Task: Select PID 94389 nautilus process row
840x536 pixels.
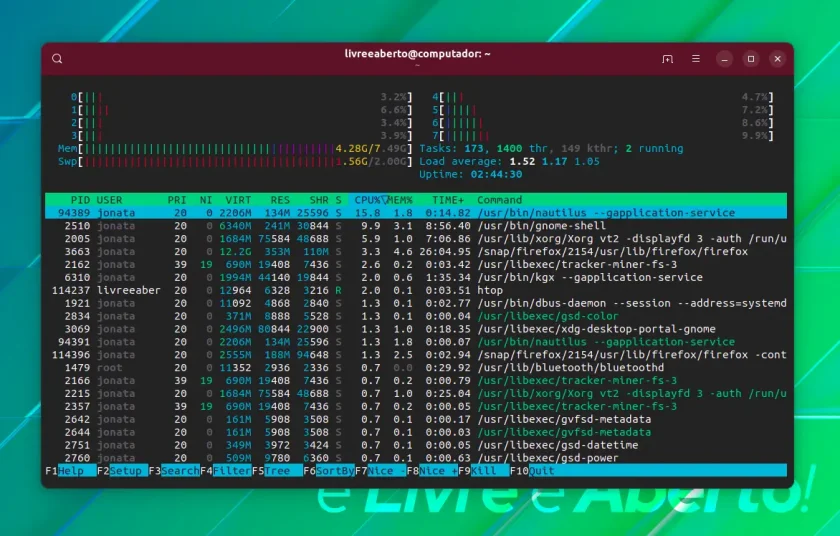Action: tap(416, 213)
